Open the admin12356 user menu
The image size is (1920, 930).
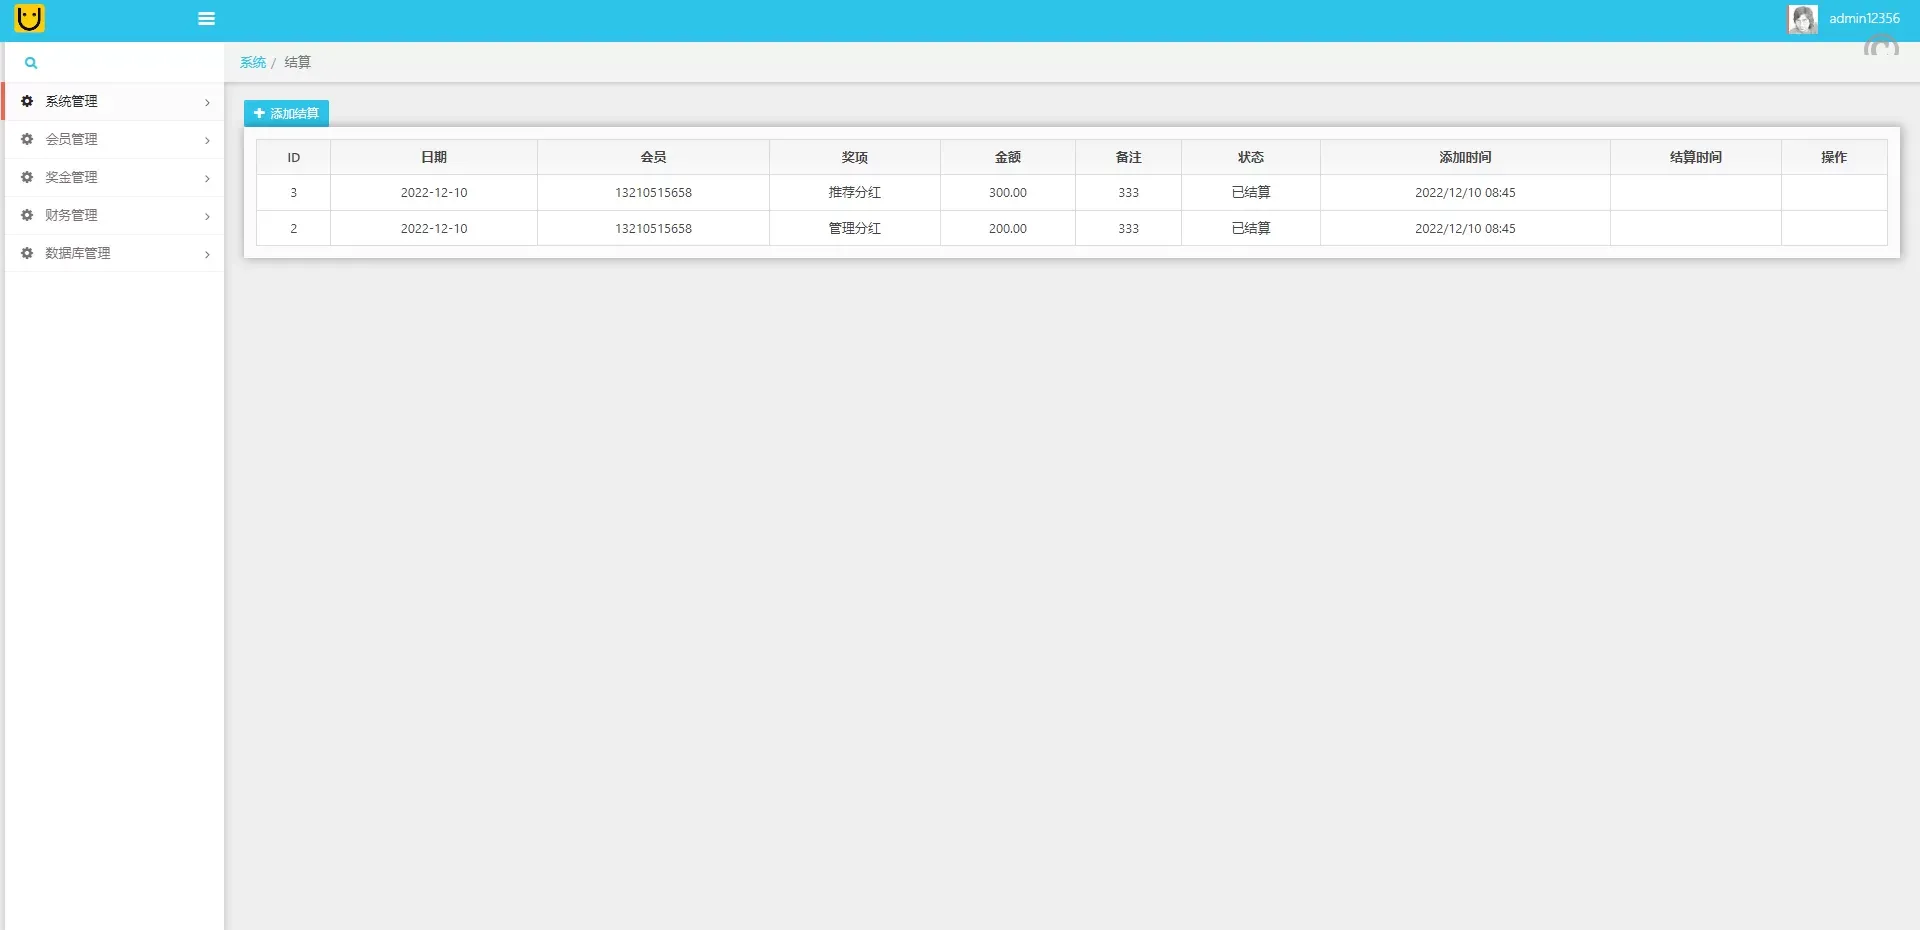[x=1864, y=18]
